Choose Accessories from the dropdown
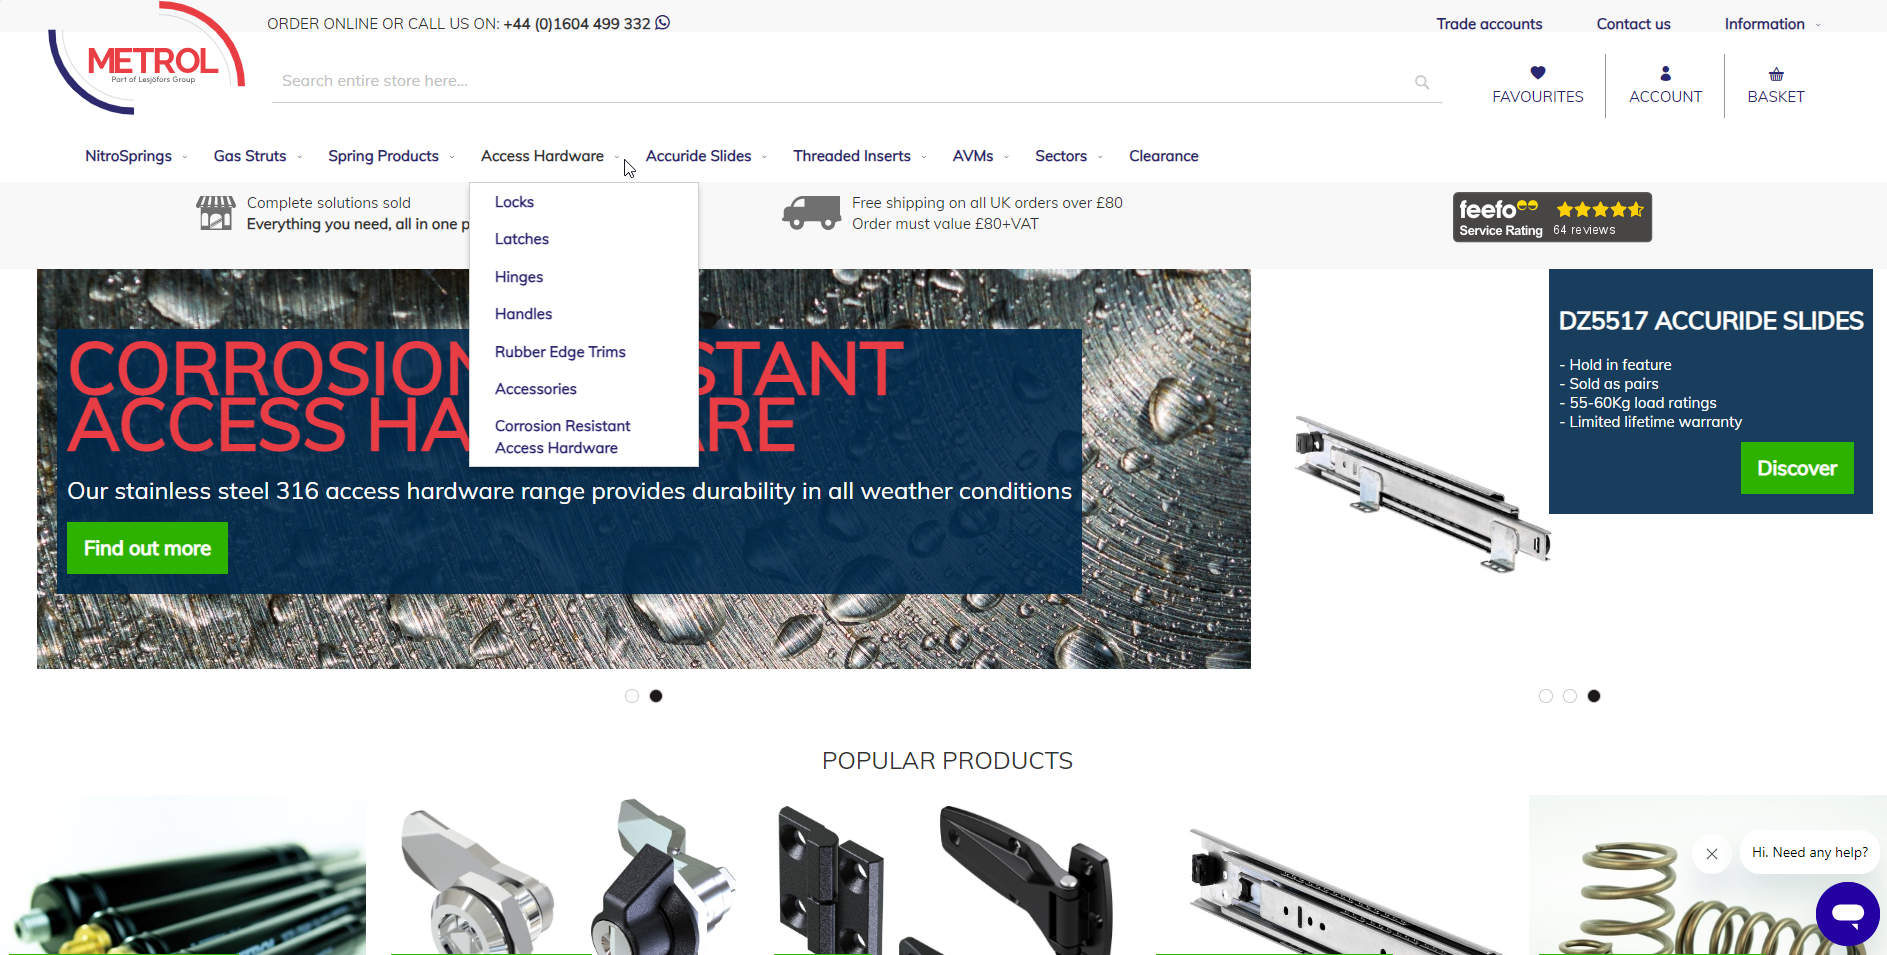This screenshot has width=1887, height=955. [x=536, y=389]
